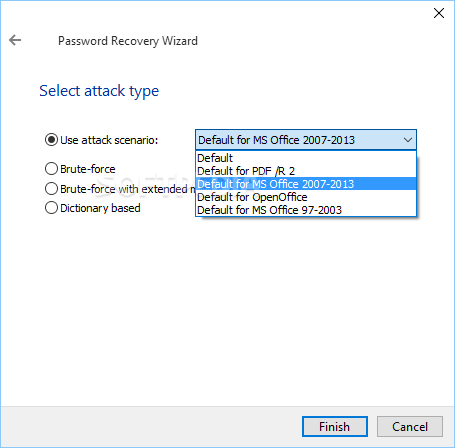Collapse the attack scenario combo box field
This screenshot has width=455, height=448.
tap(306, 140)
